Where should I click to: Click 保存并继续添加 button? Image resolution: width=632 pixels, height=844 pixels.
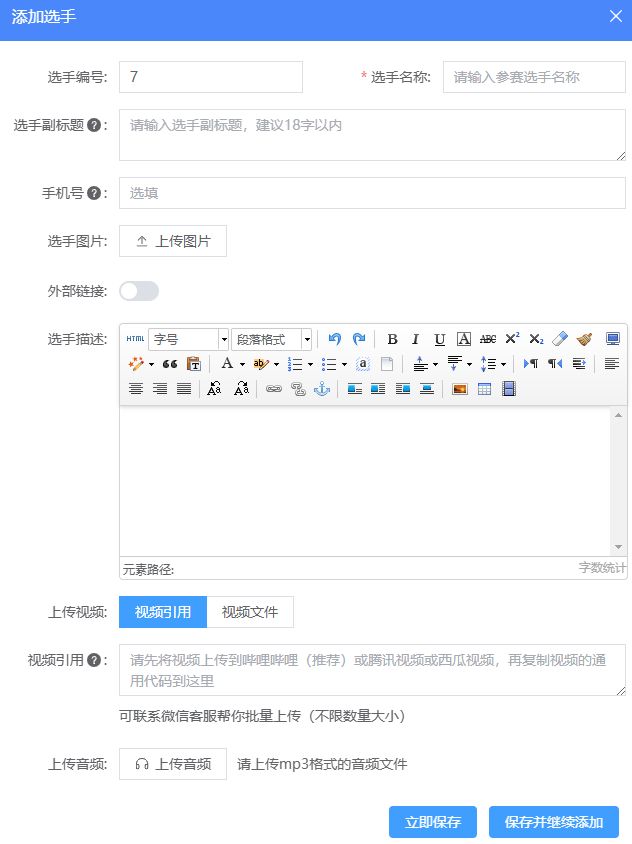554,822
